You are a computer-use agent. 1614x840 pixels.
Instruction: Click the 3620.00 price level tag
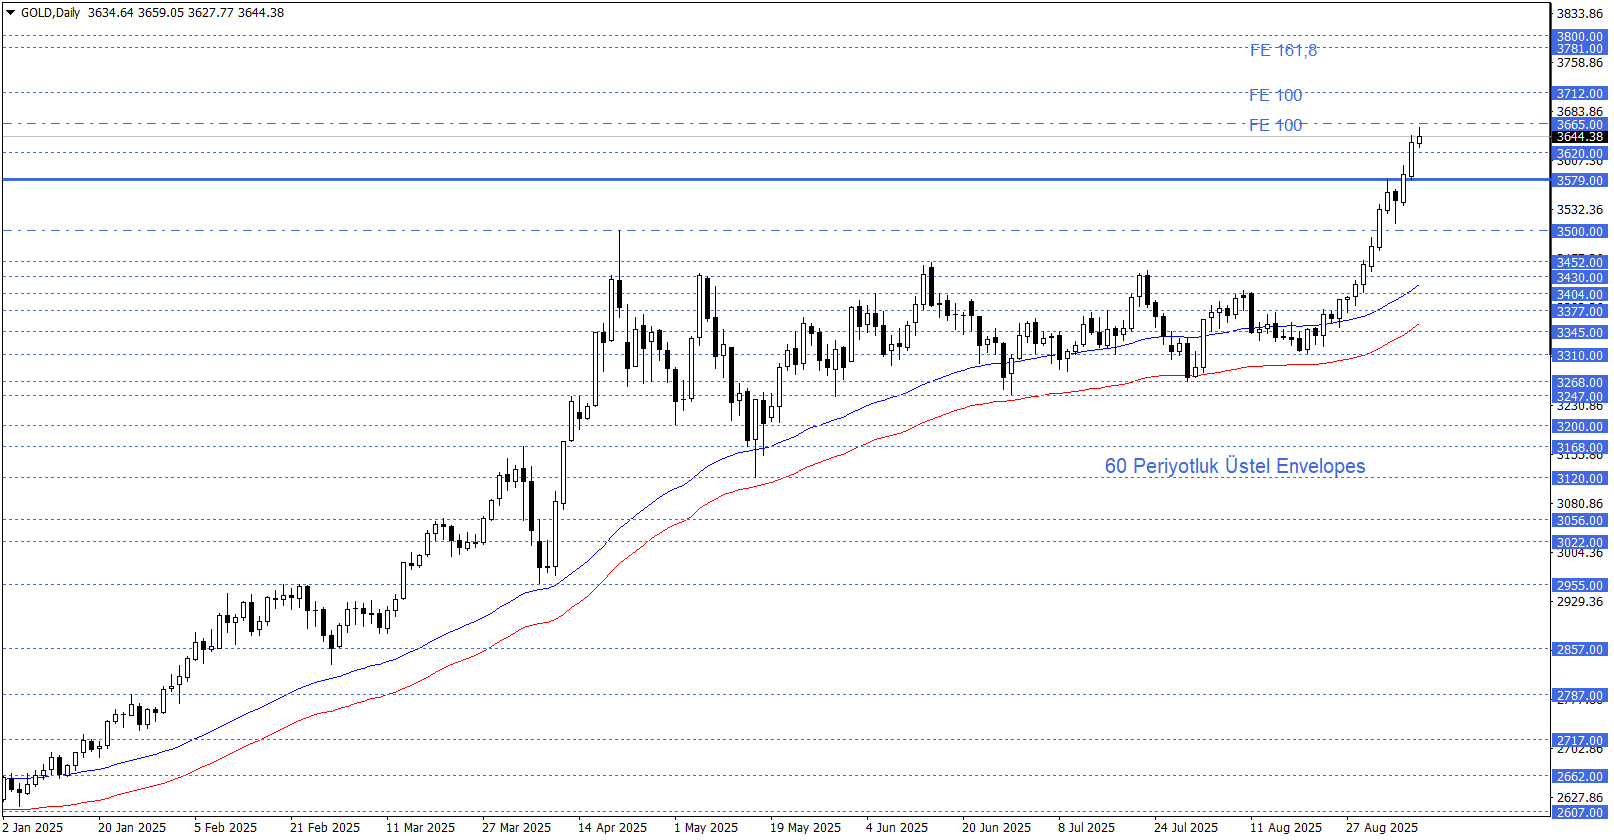[1579, 154]
